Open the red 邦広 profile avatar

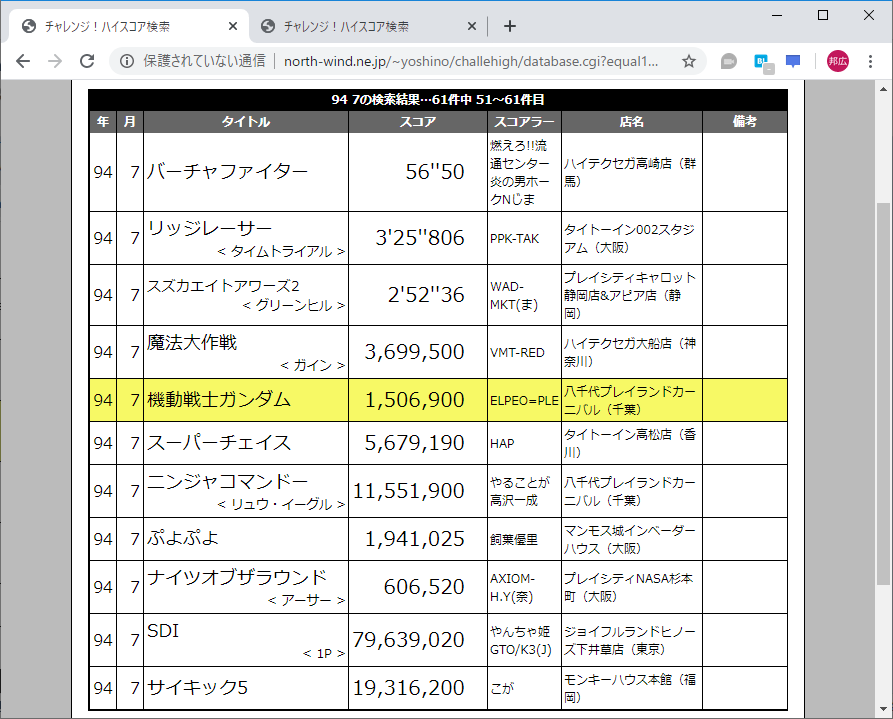coord(838,61)
